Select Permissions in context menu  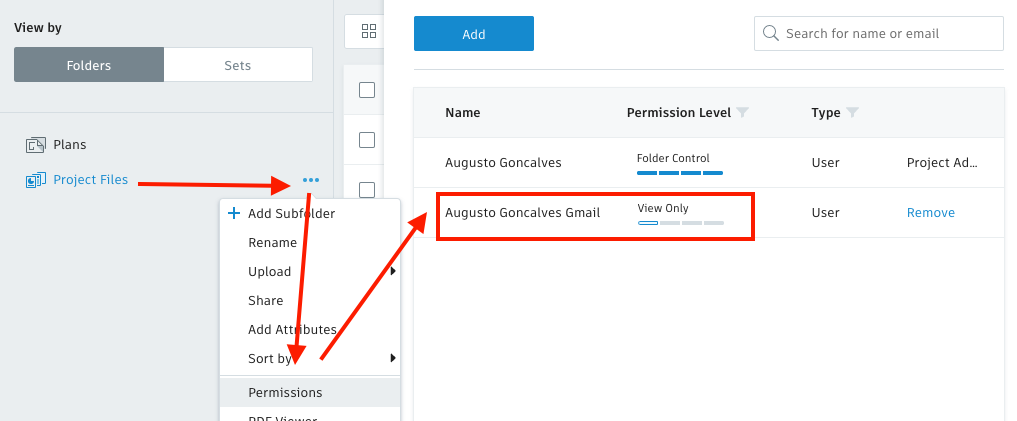[x=285, y=393]
